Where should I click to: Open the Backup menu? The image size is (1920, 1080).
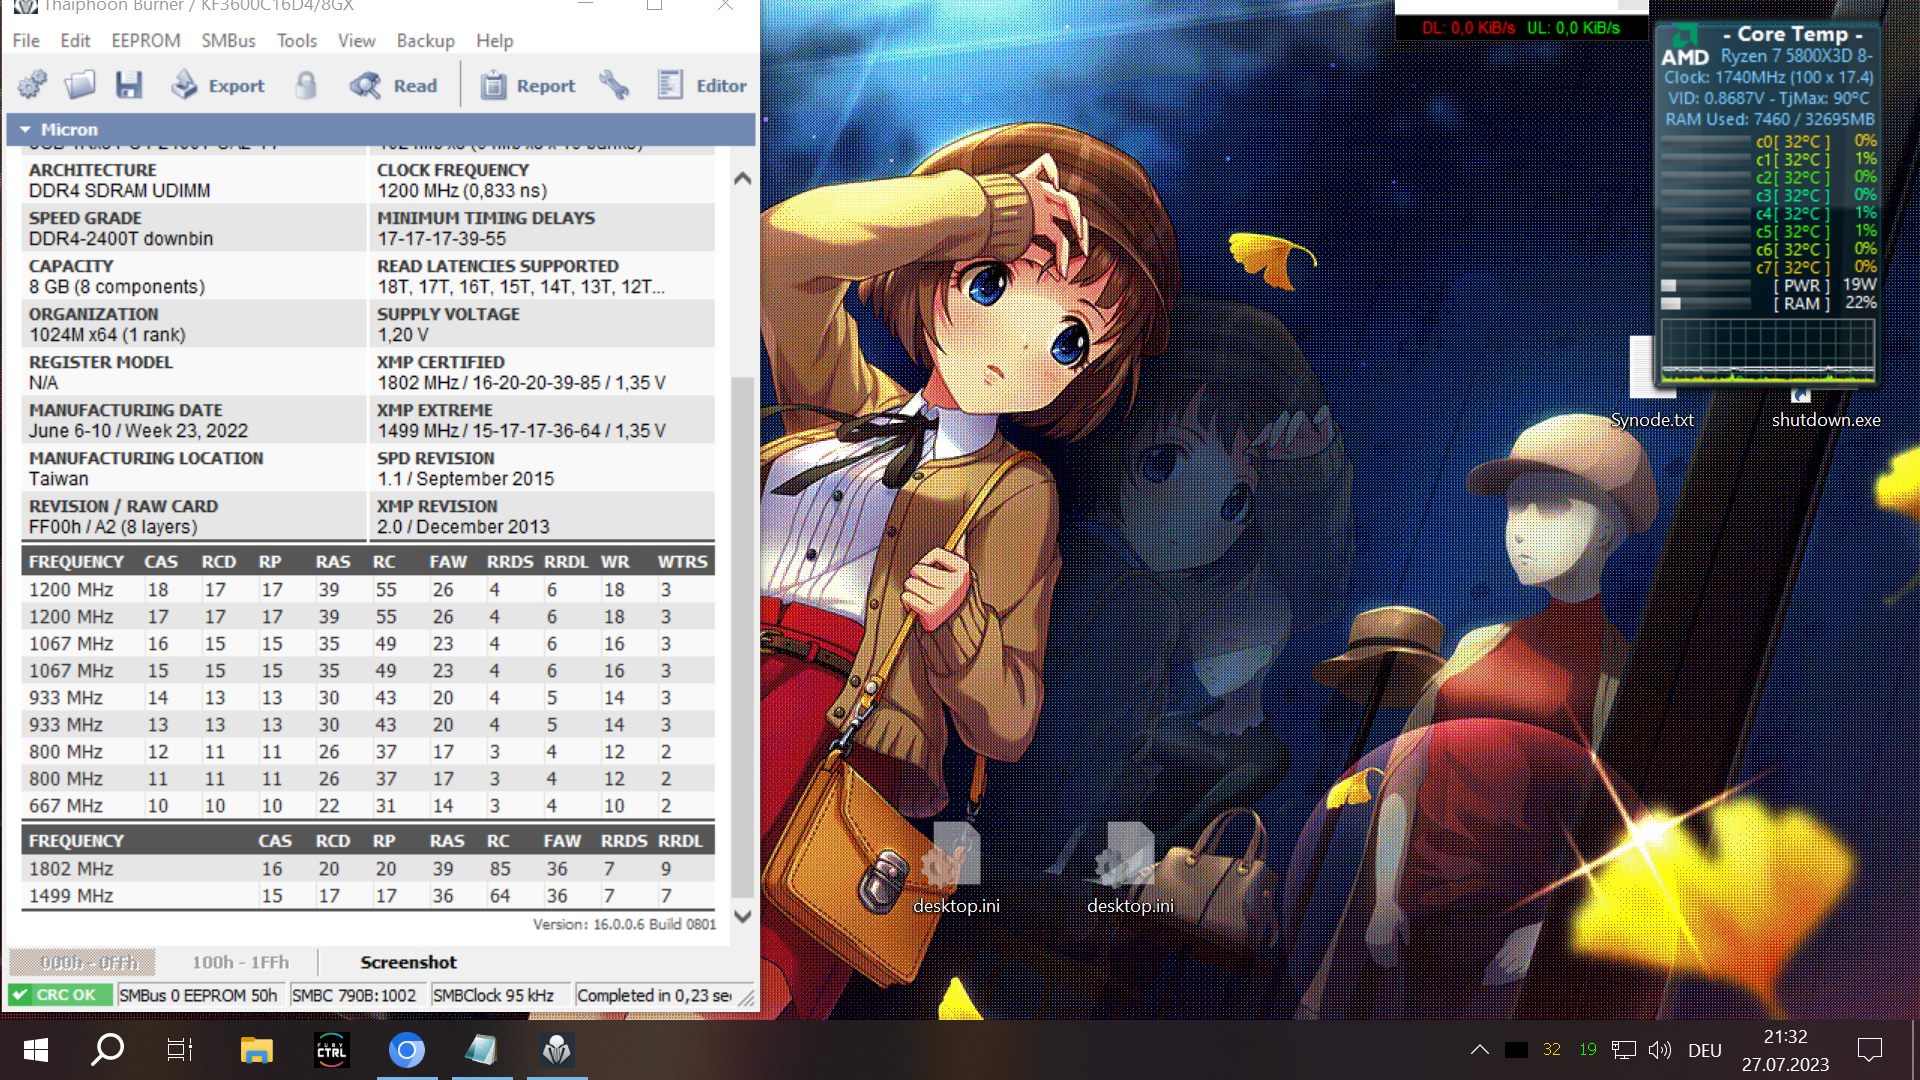425,40
